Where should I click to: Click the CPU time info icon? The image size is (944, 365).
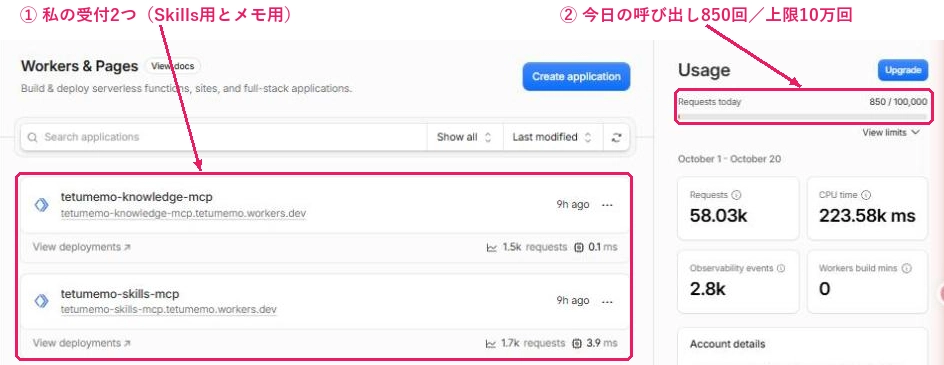(x=866, y=195)
